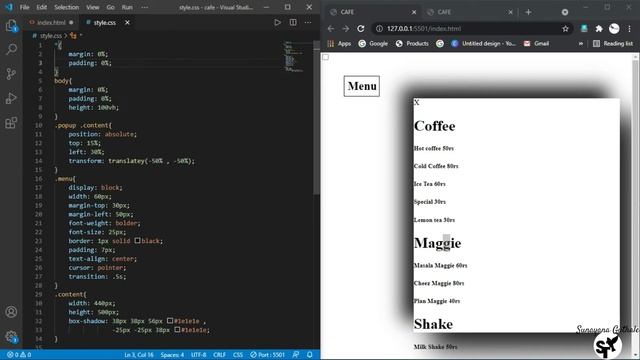
Task: Expand the hidden menu bar items ellipsis
Action: pyautogui.click(x=144, y=7)
